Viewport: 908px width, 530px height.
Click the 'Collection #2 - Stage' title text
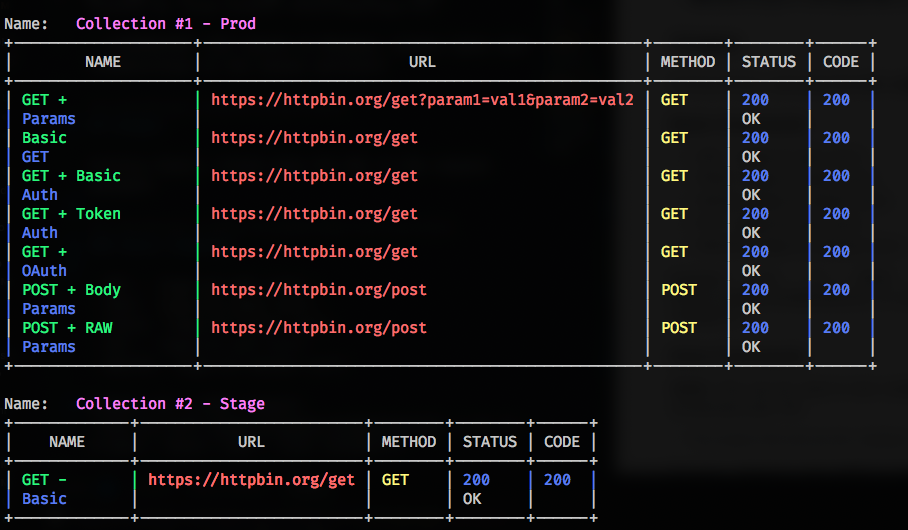click(170, 404)
